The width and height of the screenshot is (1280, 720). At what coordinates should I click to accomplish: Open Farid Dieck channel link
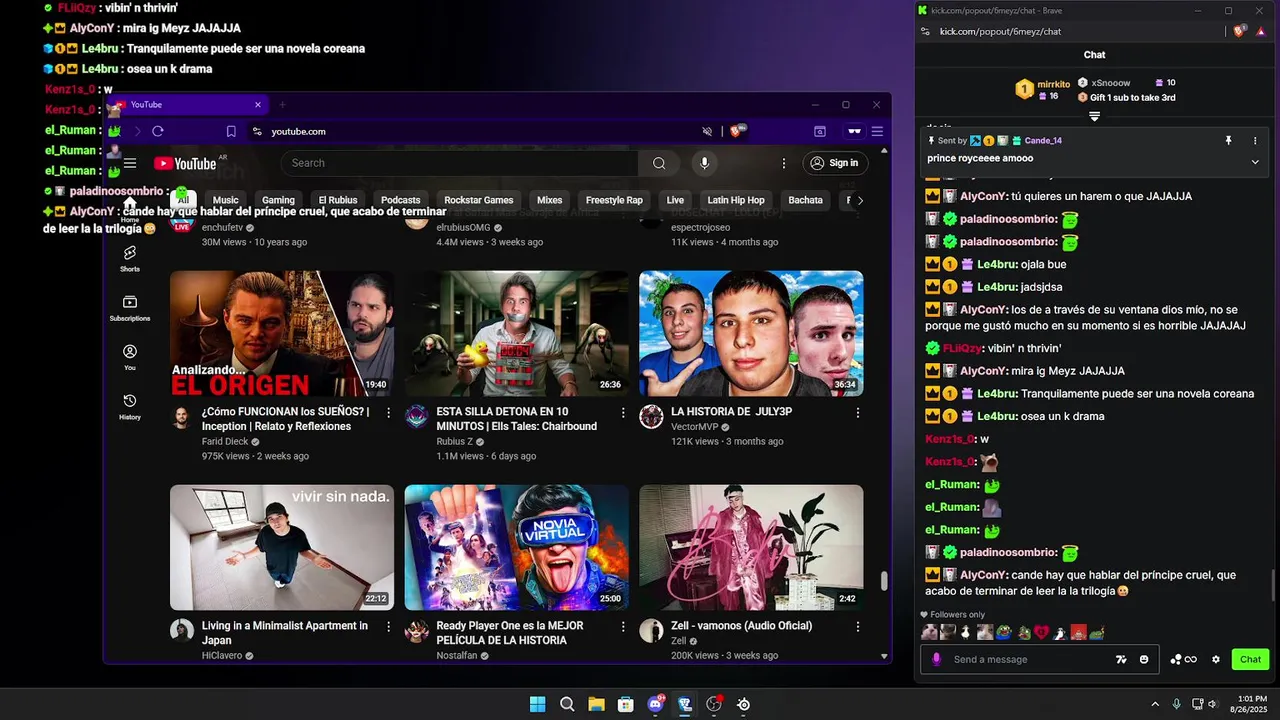(x=224, y=441)
